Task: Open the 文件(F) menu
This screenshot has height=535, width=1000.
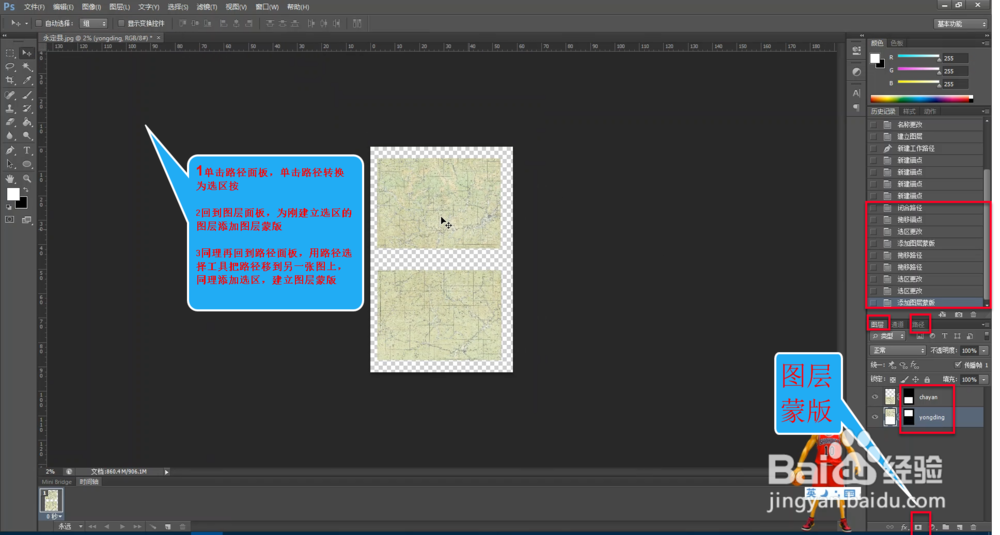Action: point(34,7)
